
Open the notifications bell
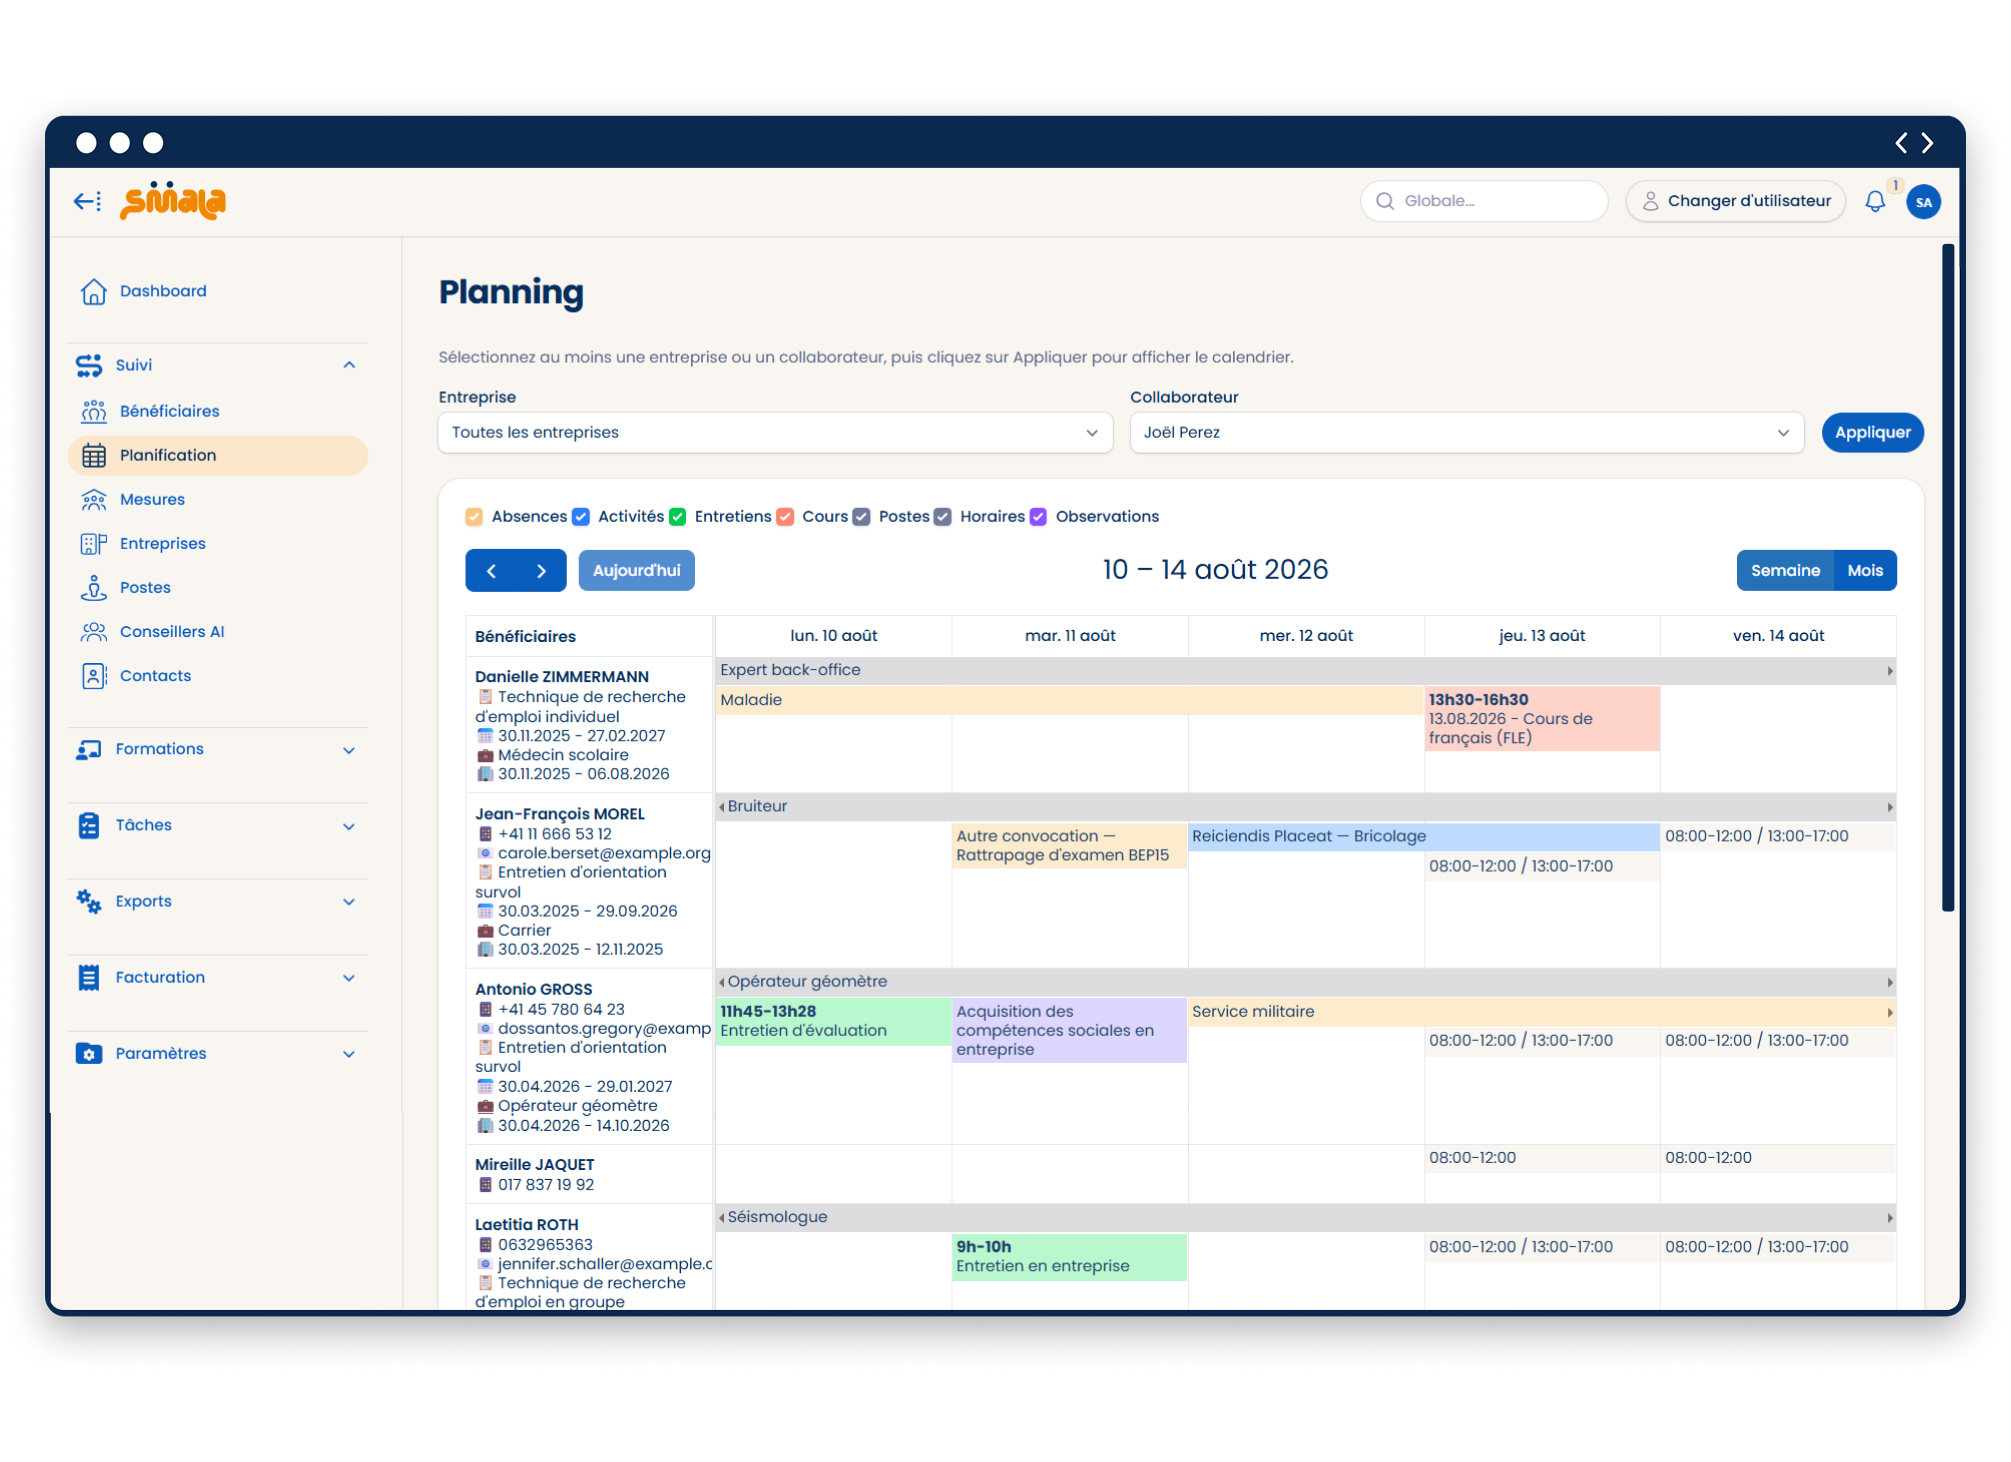pos(1875,201)
